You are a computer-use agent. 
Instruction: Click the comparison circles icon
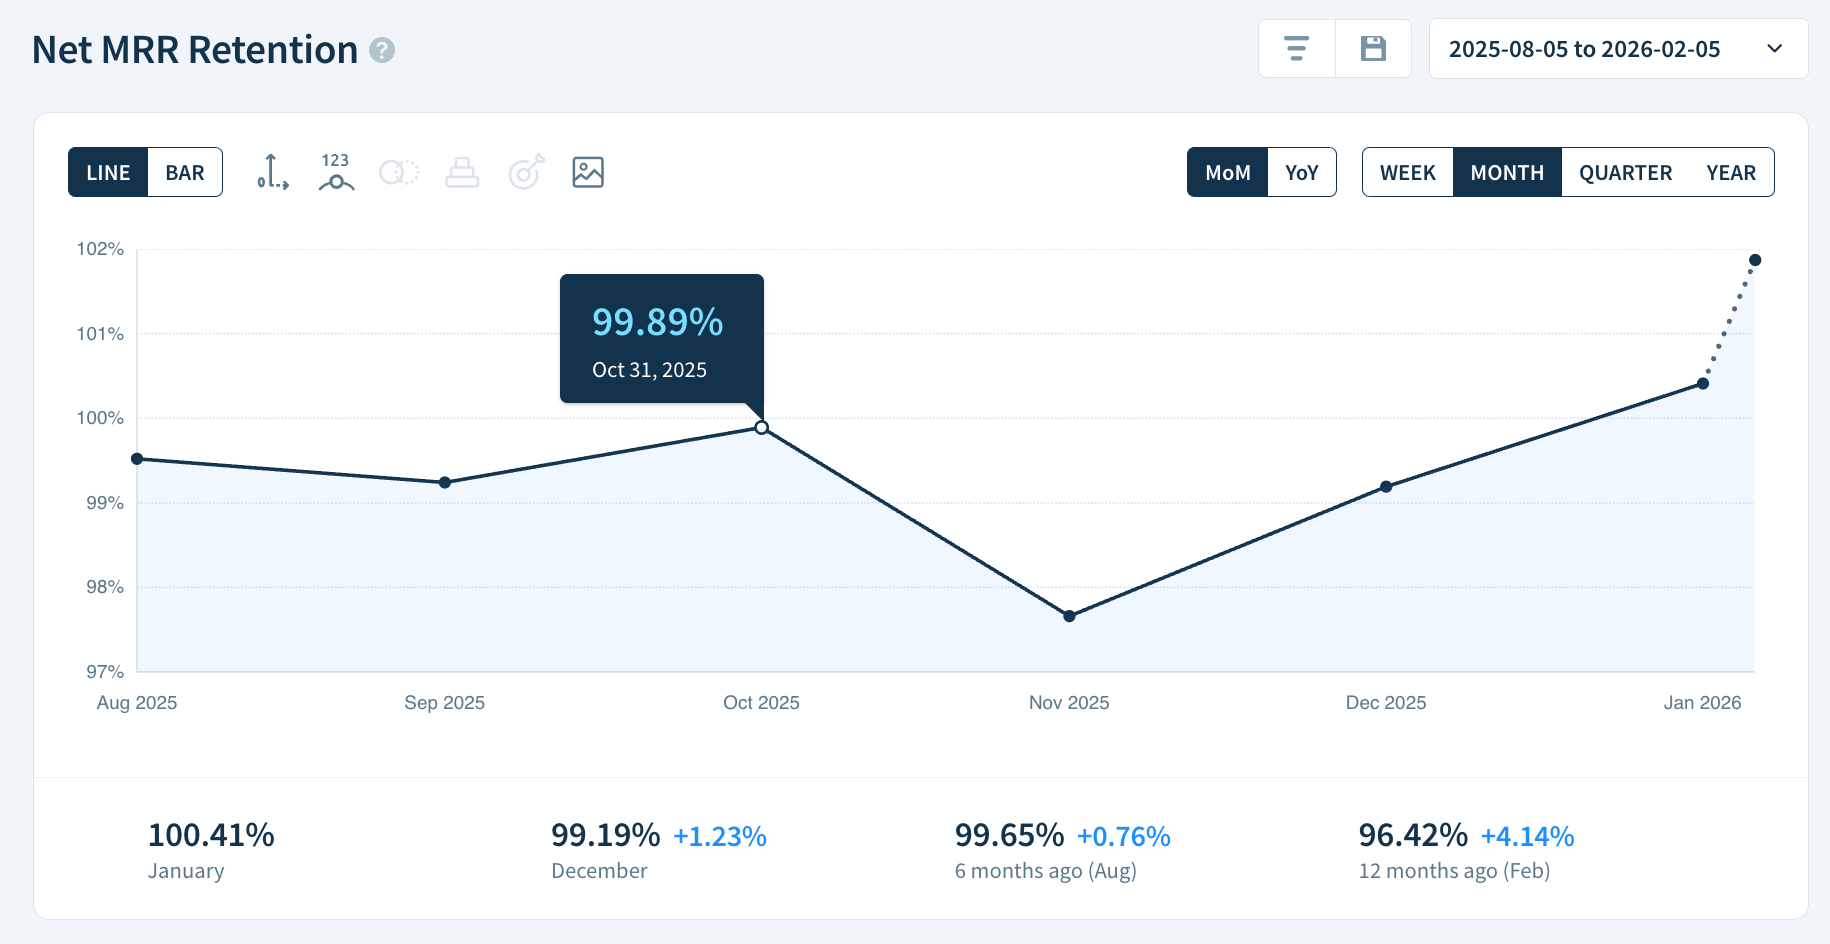399,172
